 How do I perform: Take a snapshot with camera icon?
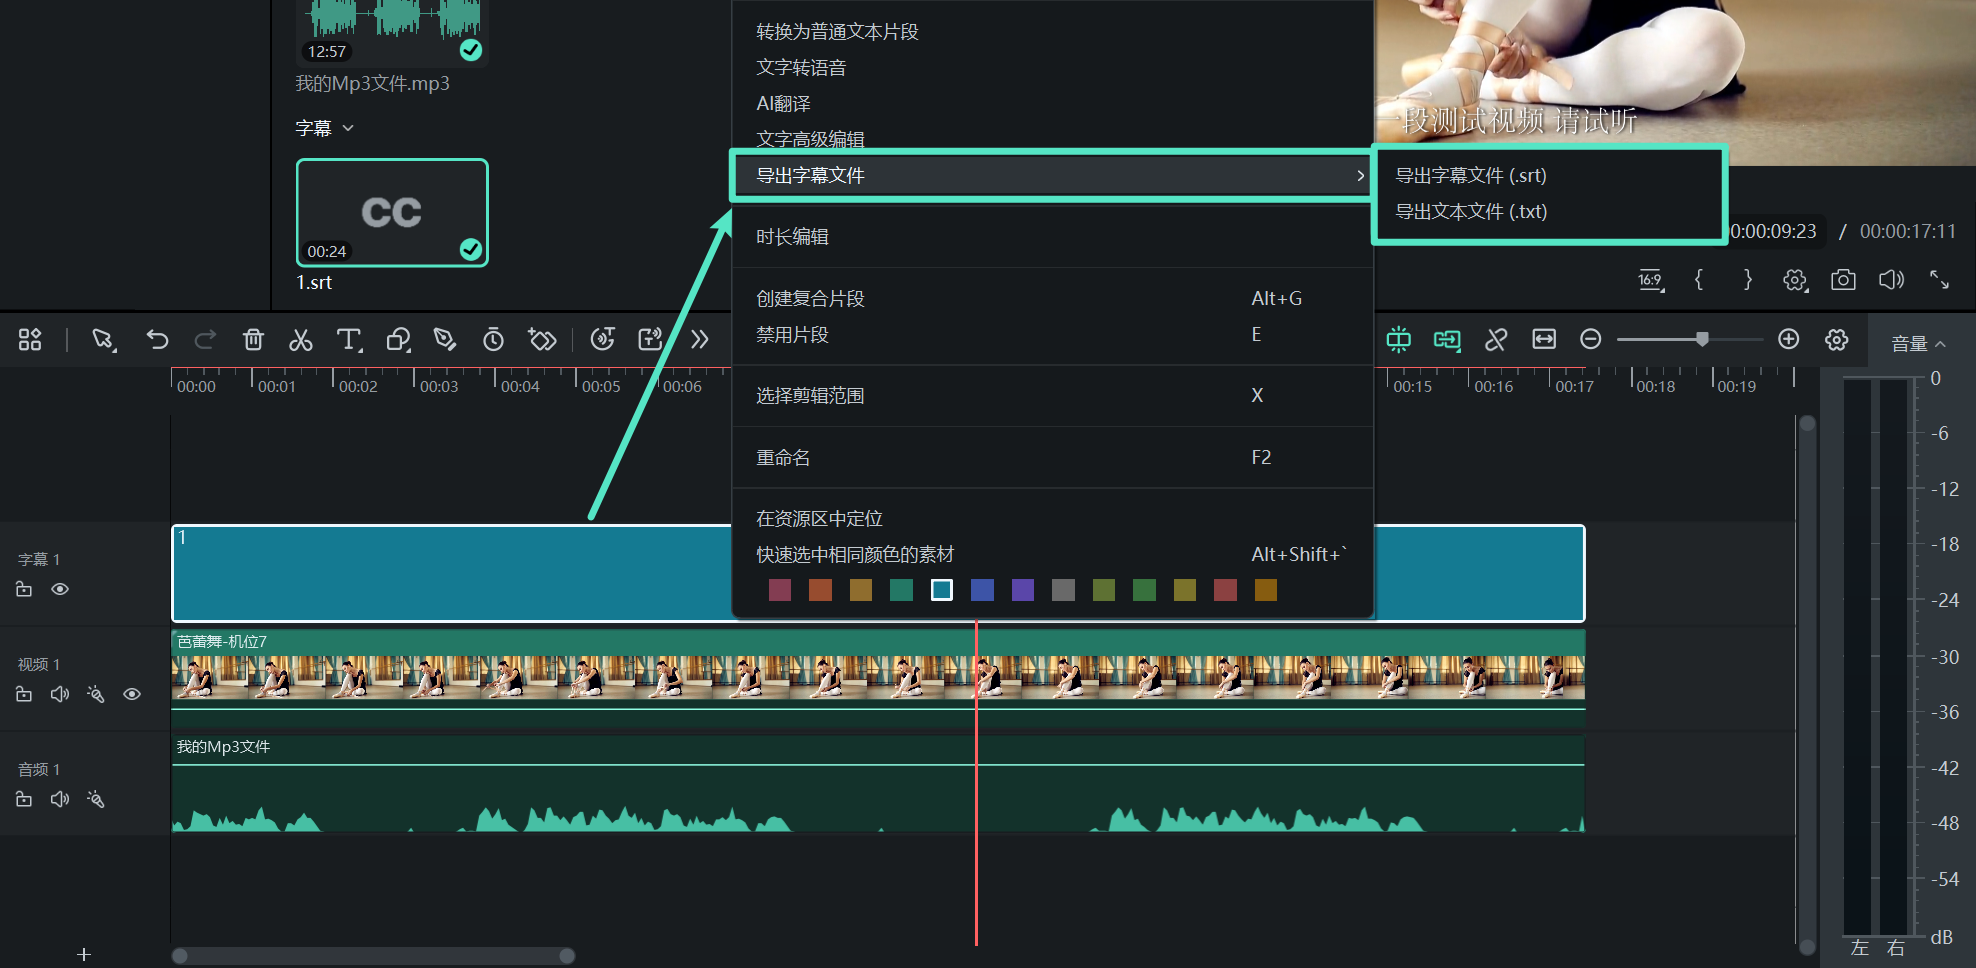point(1843,280)
